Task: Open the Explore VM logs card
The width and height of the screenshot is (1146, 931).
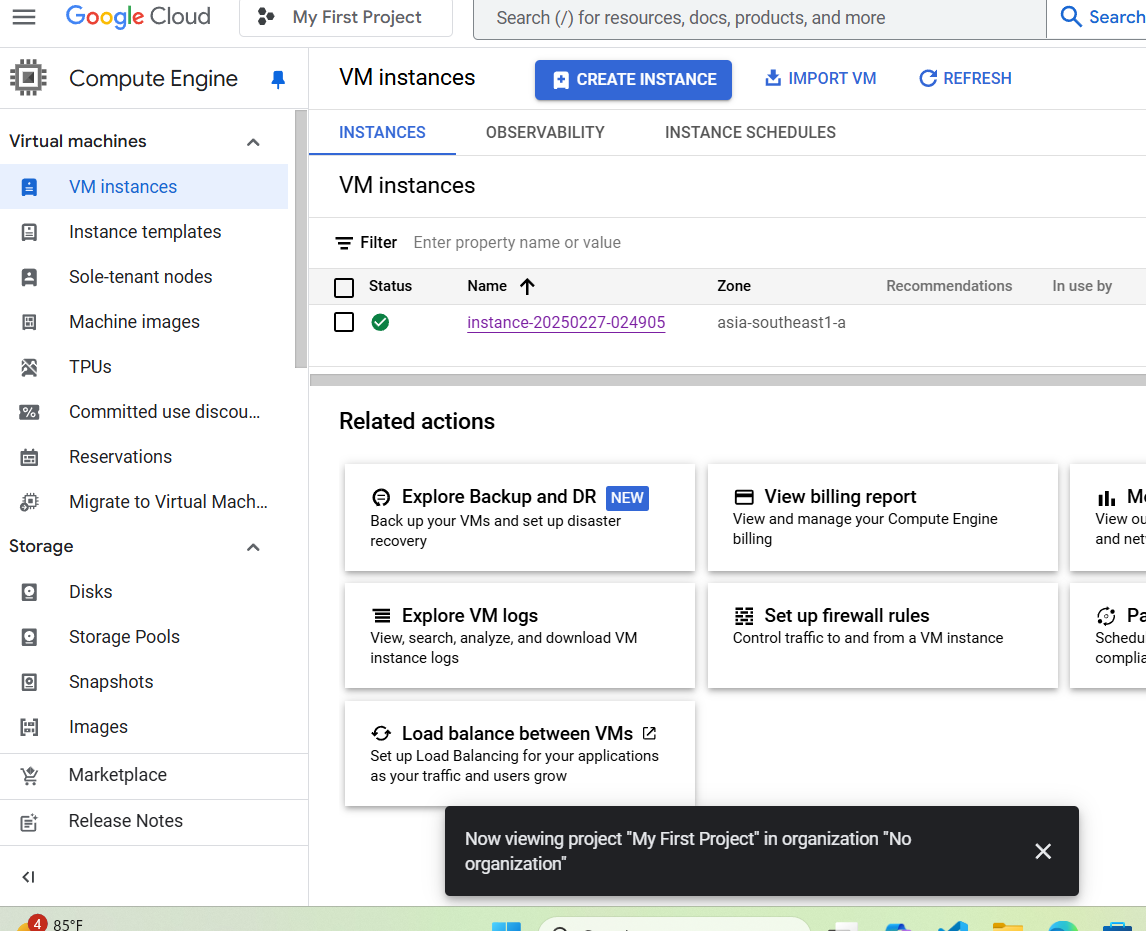Action: pos(520,636)
